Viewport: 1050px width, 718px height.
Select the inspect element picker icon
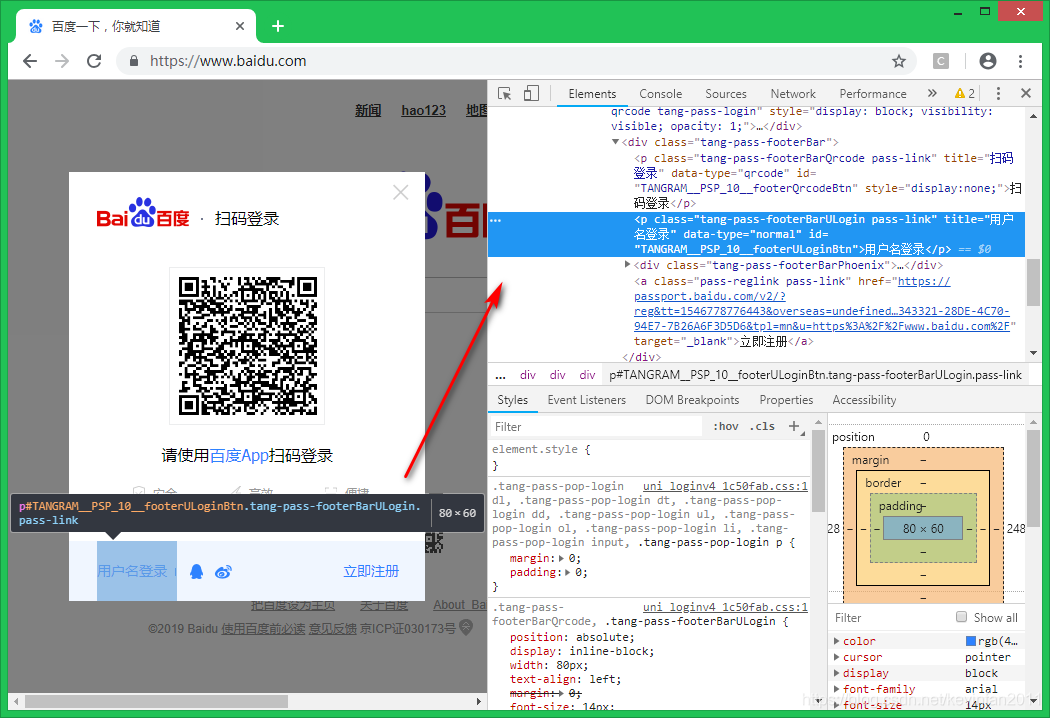pyautogui.click(x=504, y=94)
